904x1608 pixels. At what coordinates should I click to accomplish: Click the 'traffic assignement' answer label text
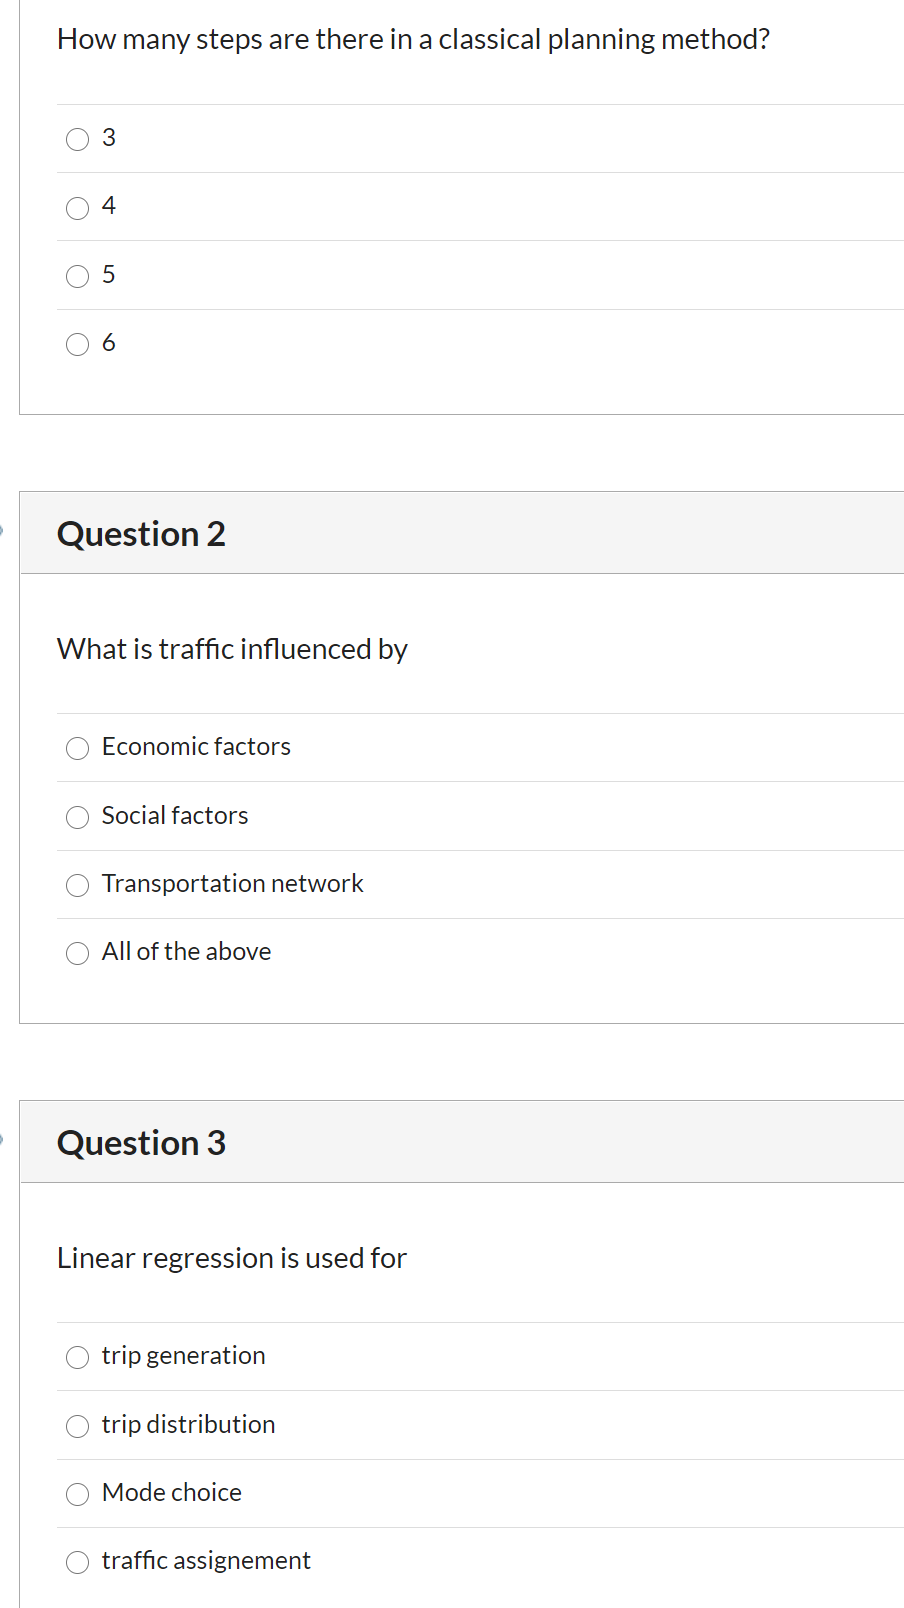(206, 1560)
